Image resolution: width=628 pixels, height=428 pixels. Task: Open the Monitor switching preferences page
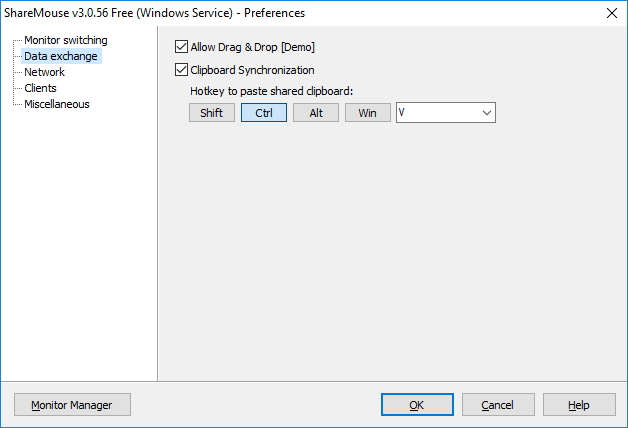pyautogui.click(x=66, y=40)
